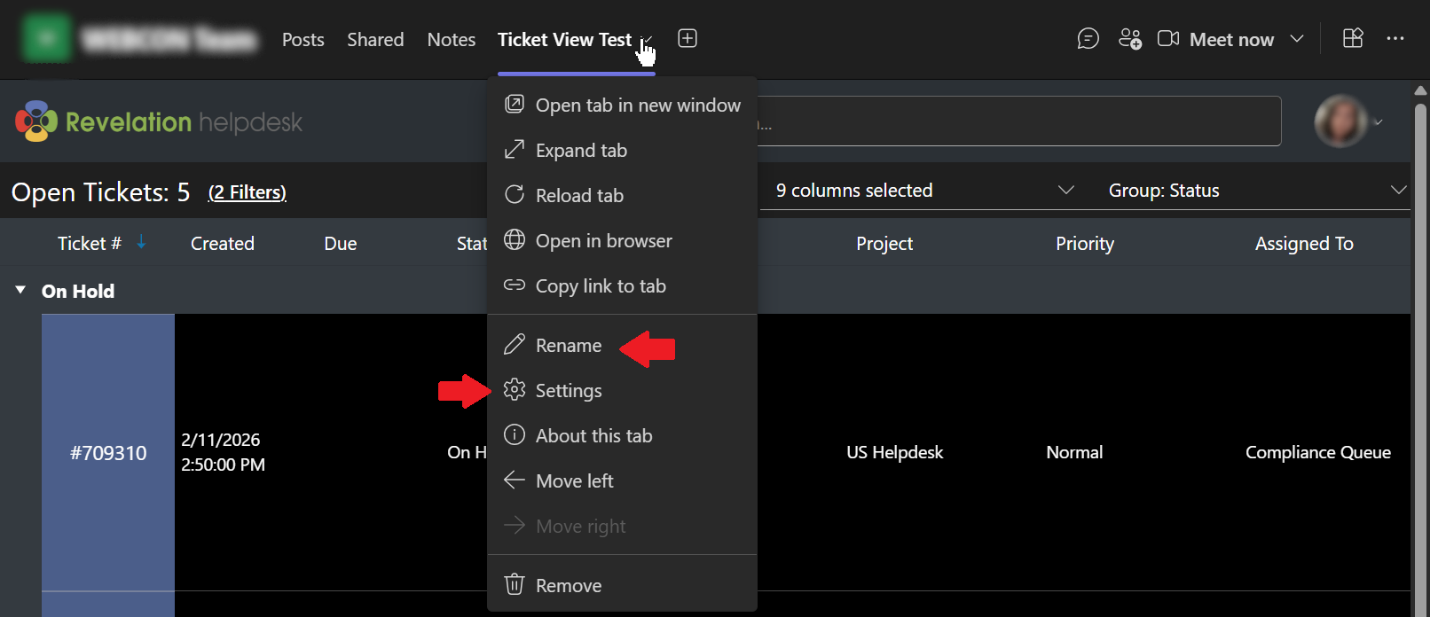Open the apps grid icon
1430x617 pixels.
pos(1353,39)
